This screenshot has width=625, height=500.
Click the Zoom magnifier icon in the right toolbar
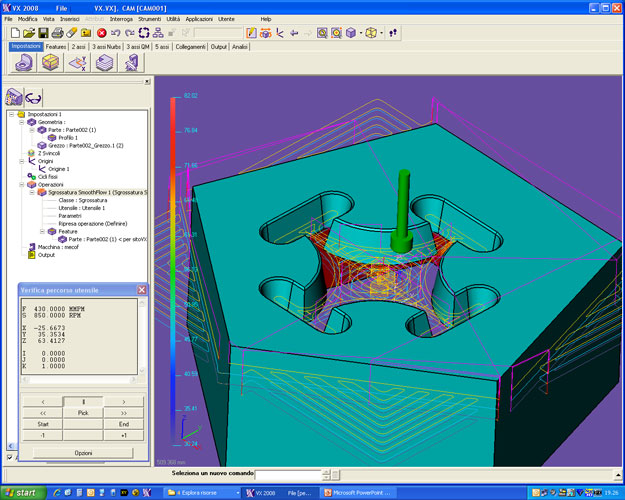pos(322,33)
